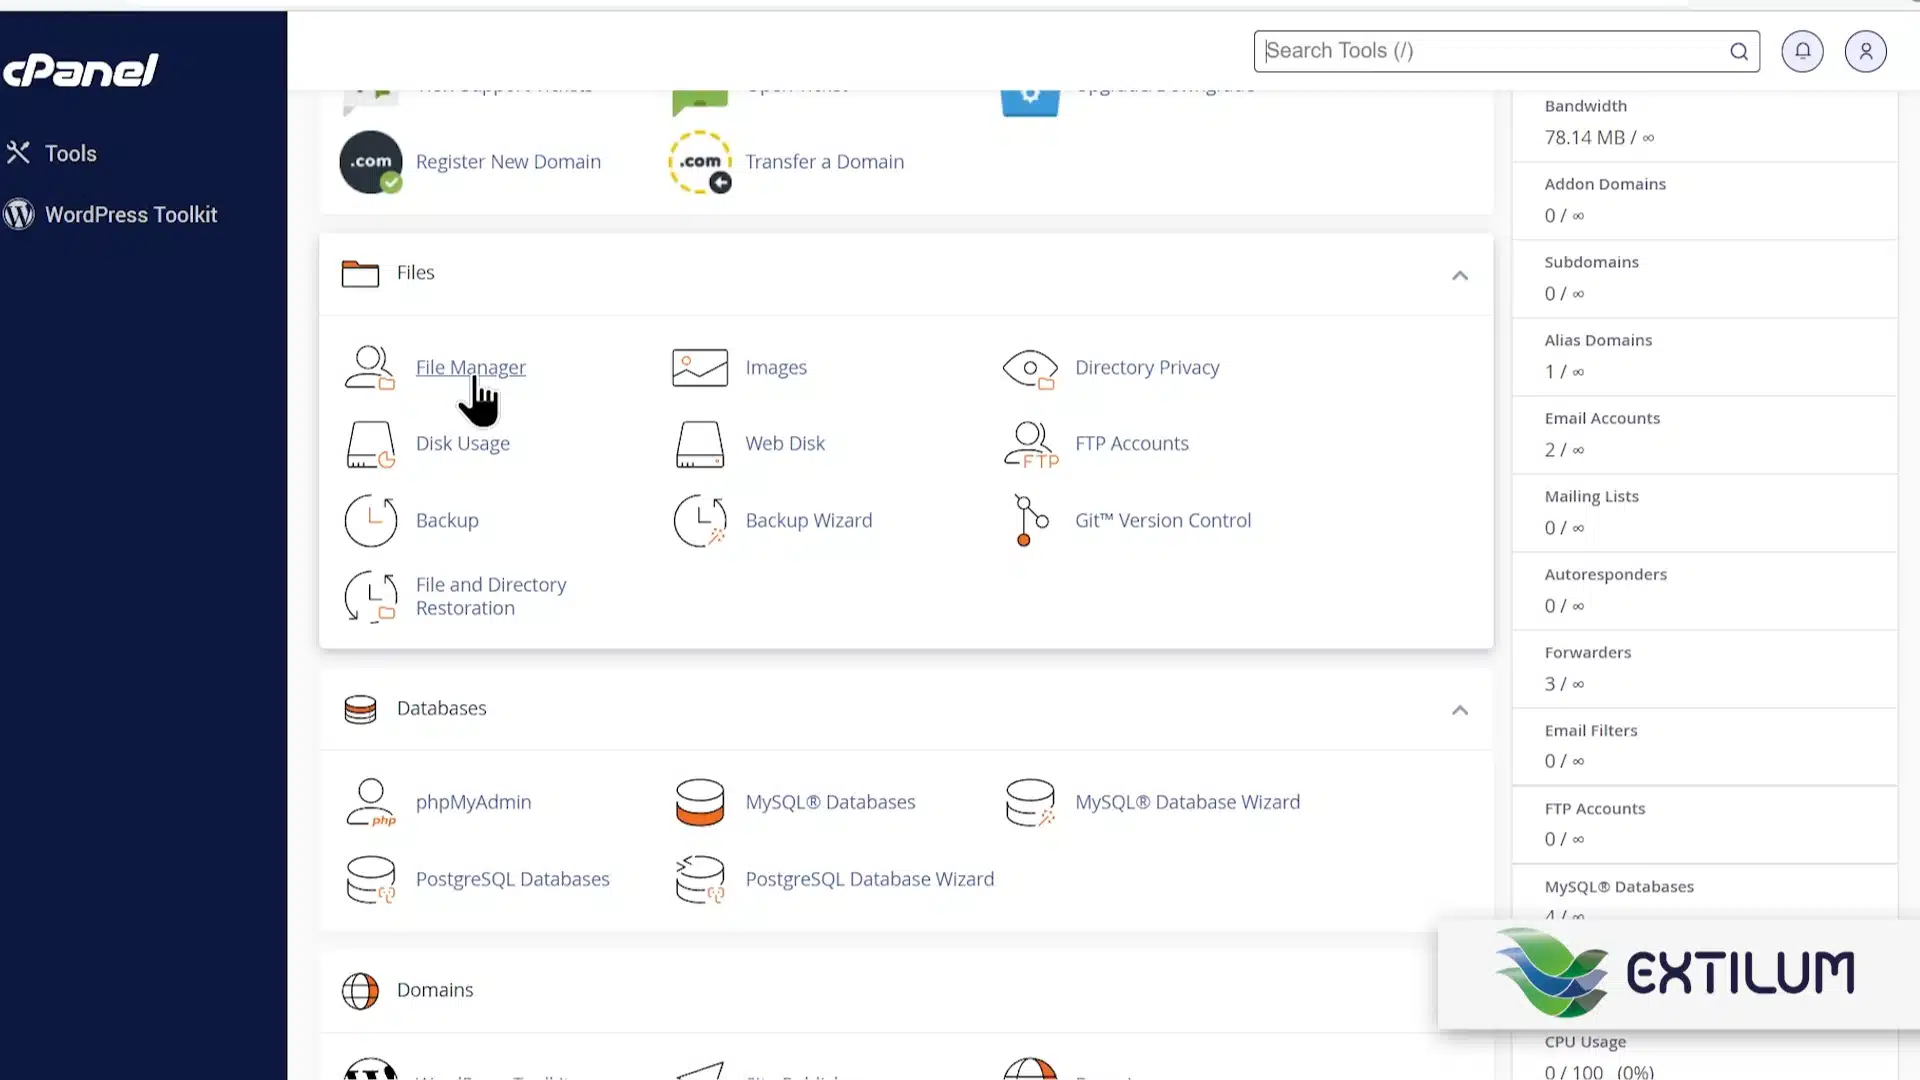
Task: Open the Web Disk link
Action: [785, 444]
